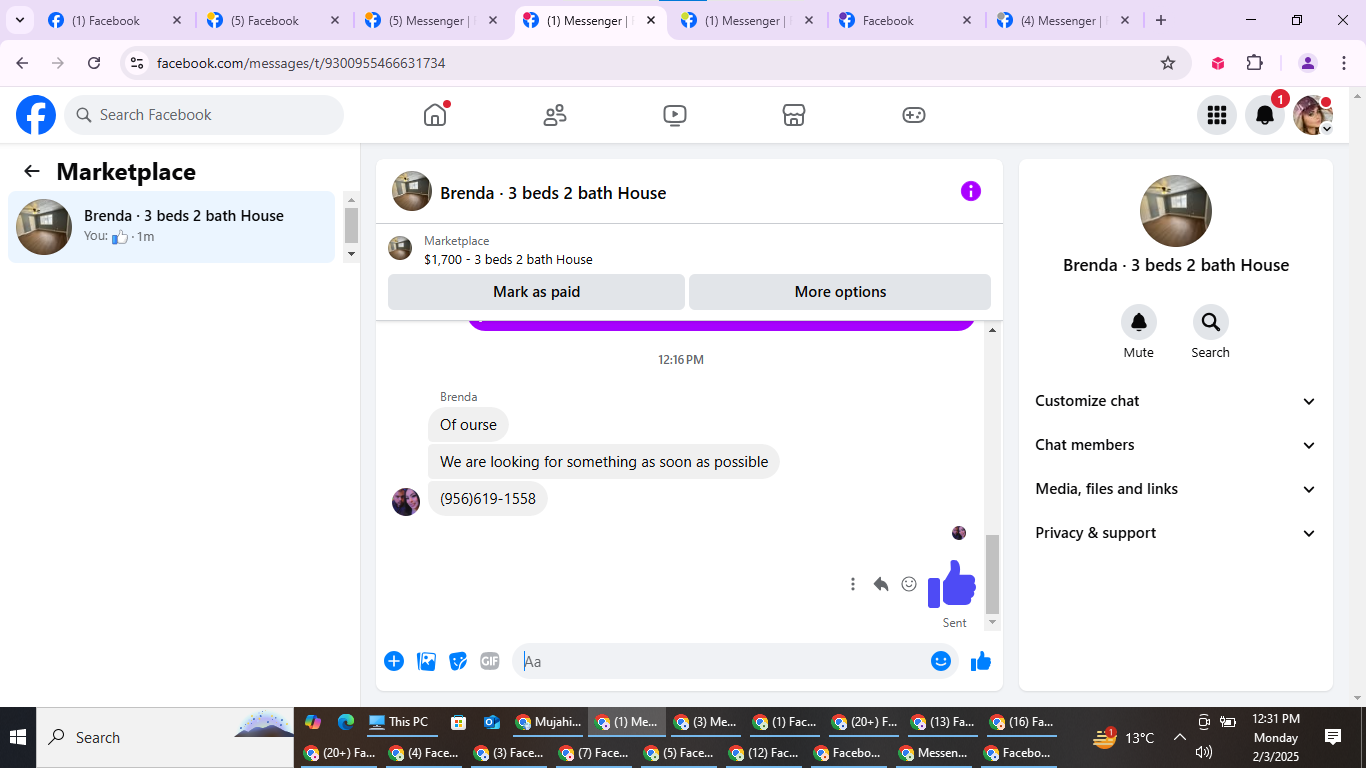Screen dimensions: 1366x768
Task: Open Chrome three-dot menu
Action: click(1342, 63)
